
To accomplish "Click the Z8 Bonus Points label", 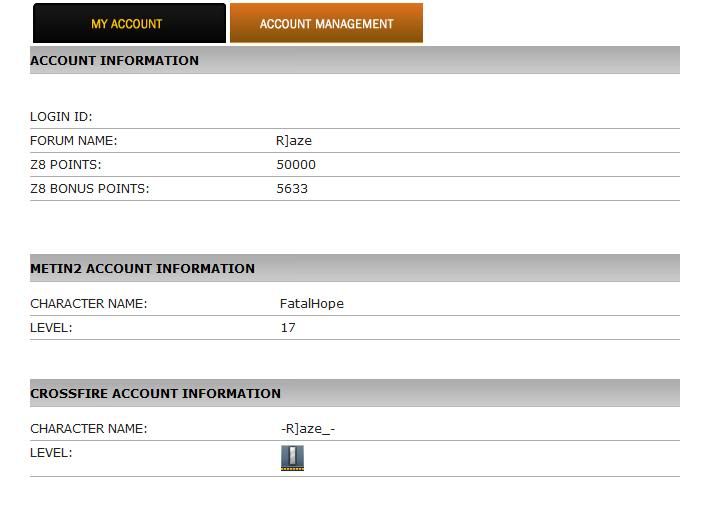I will tap(89, 189).
